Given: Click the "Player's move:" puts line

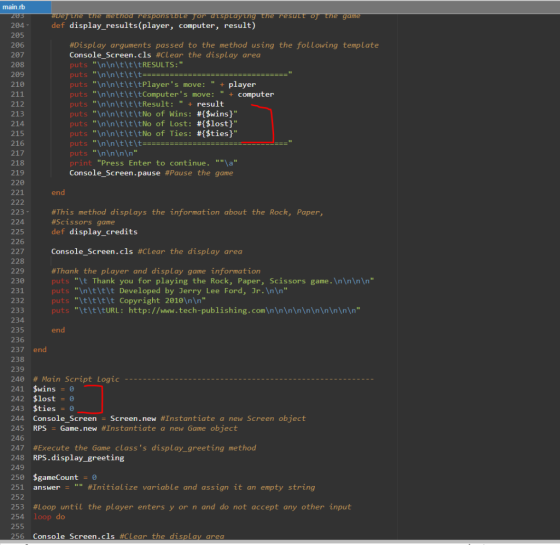Looking at the screenshot, I should pos(162,85).
